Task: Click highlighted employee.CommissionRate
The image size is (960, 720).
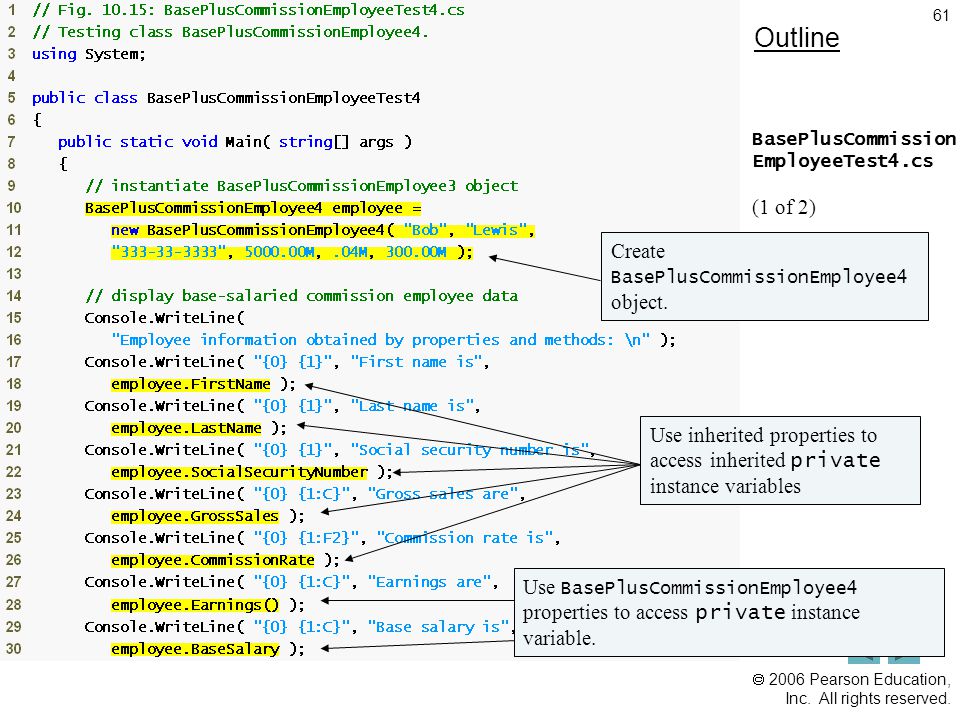Action: 212,560
